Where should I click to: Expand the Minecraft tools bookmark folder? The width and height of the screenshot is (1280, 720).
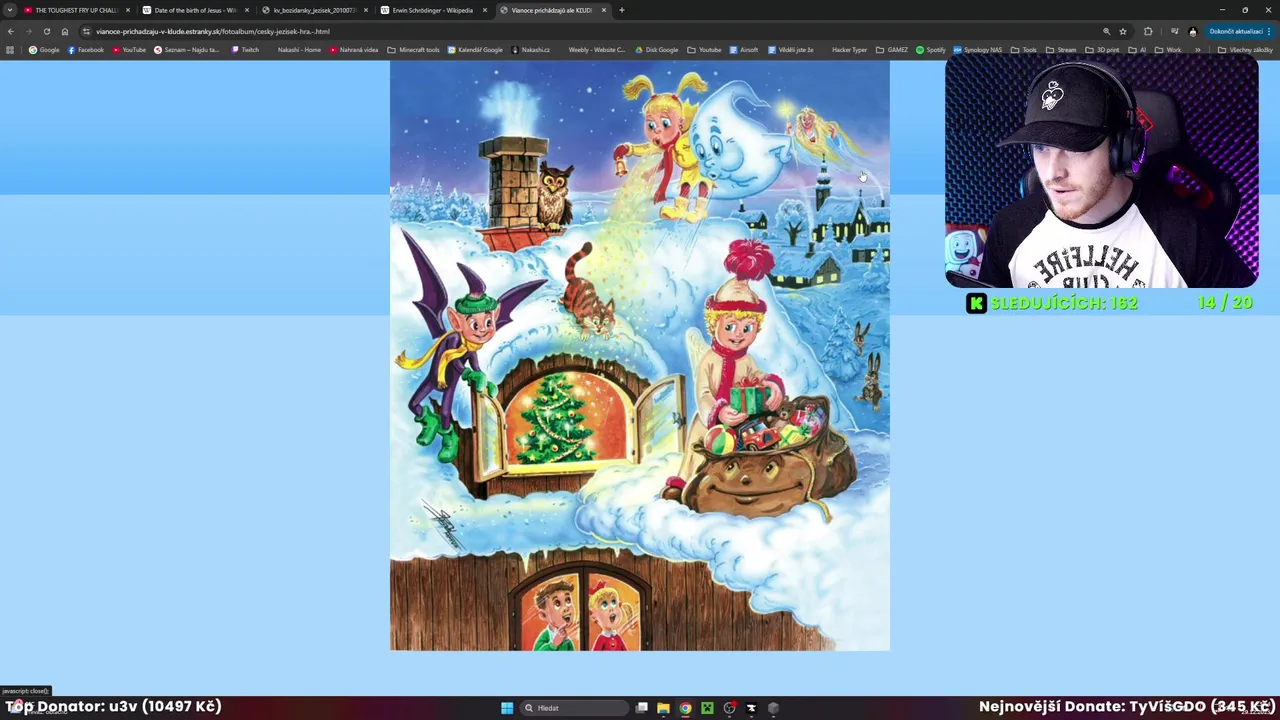413,50
